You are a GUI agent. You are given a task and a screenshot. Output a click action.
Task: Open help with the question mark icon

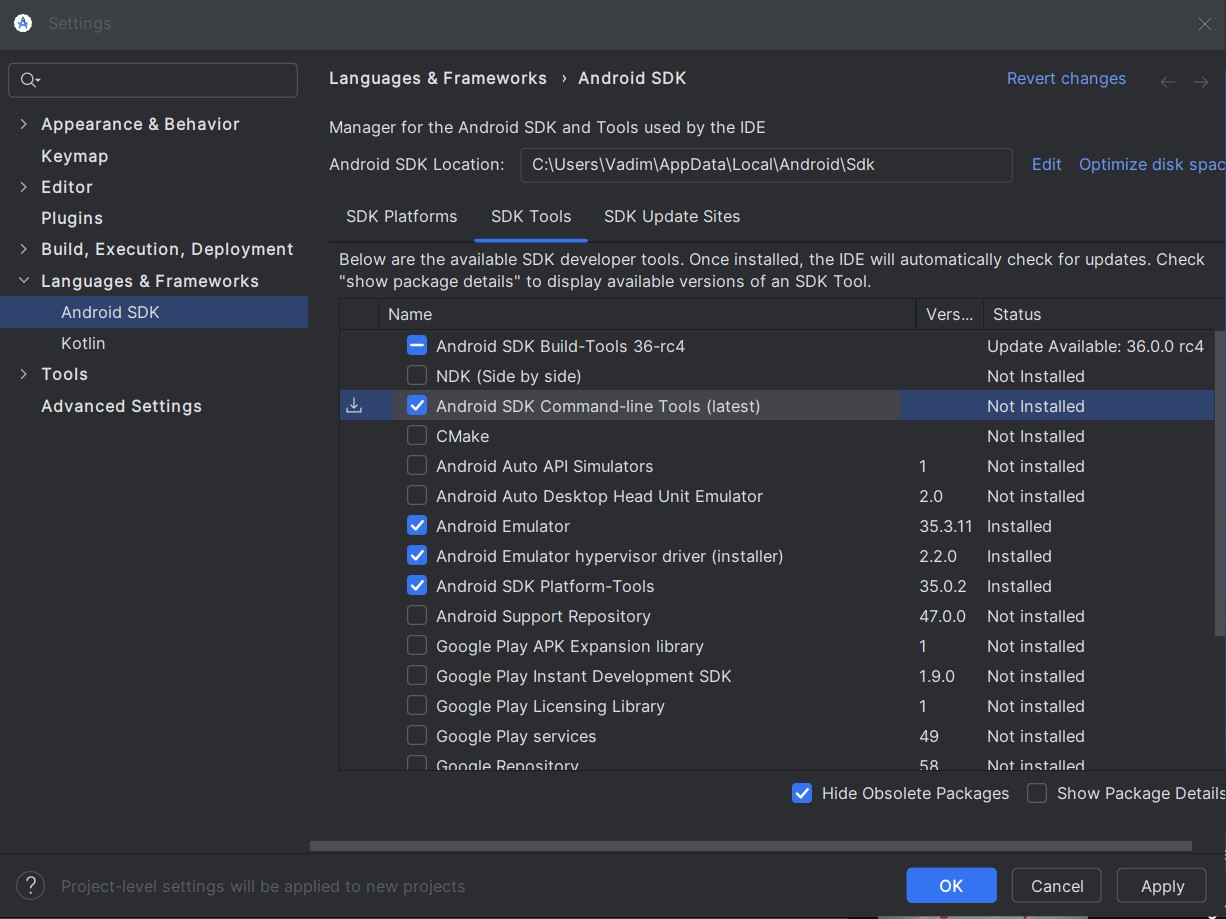pos(31,885)
